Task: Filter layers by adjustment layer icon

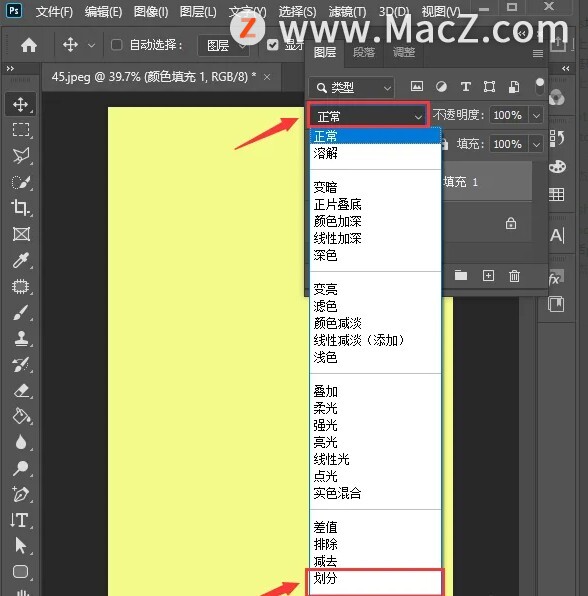Action: tap(441, 87)
